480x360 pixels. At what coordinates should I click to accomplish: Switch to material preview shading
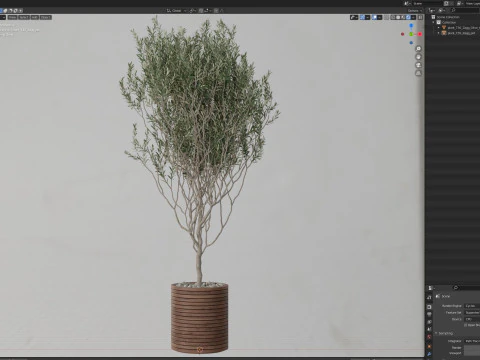tap(403, 17)
